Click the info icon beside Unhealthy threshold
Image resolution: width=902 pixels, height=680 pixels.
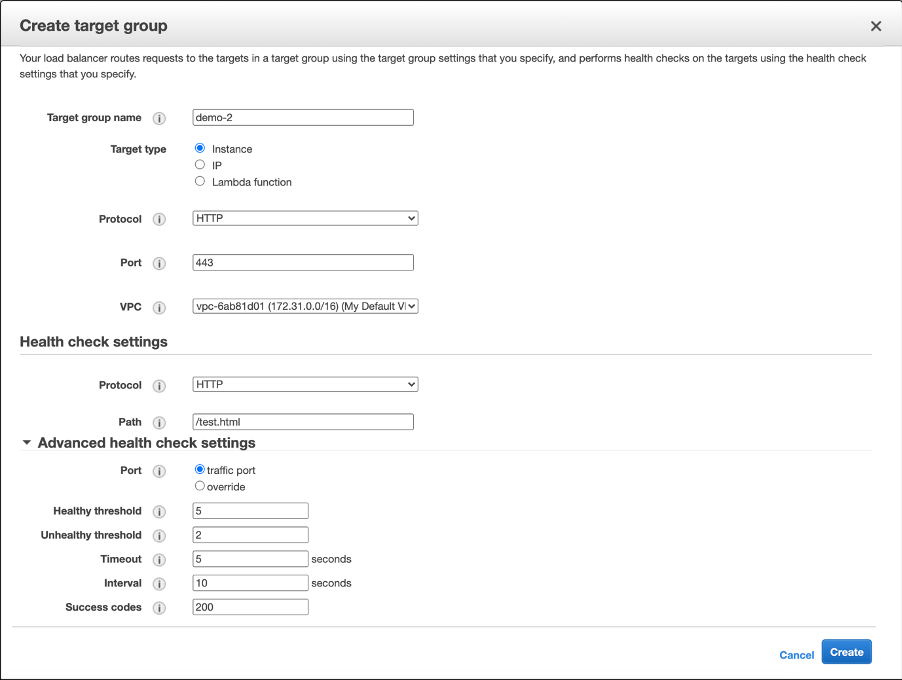[x=159, y=535]
